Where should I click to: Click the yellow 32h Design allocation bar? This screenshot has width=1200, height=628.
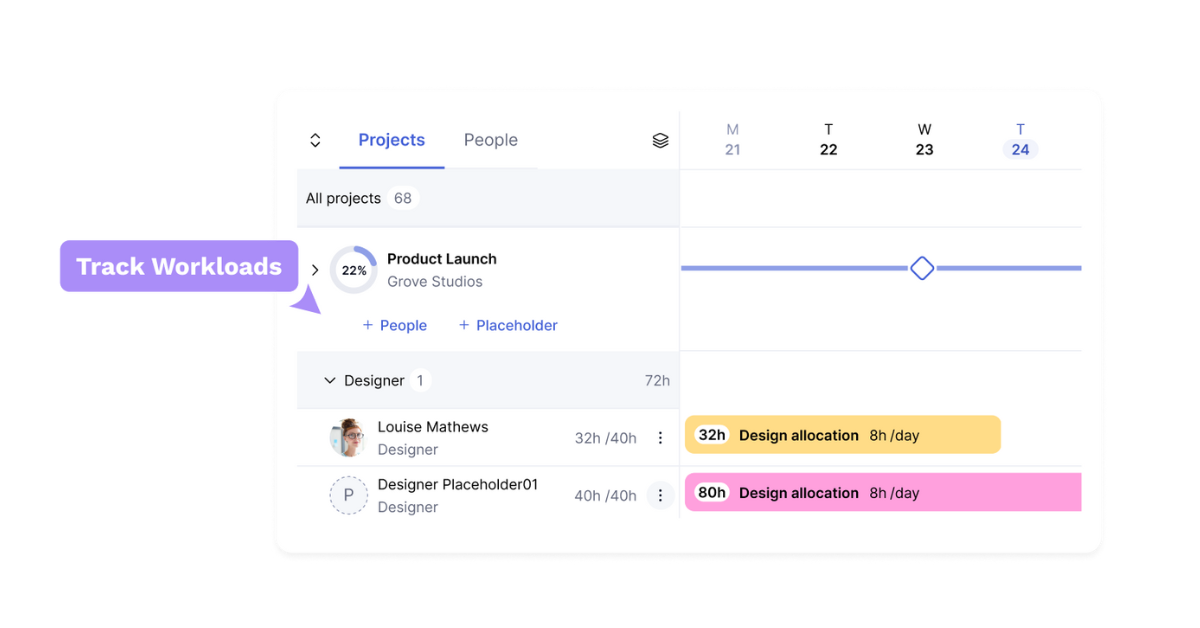point(842,435)
